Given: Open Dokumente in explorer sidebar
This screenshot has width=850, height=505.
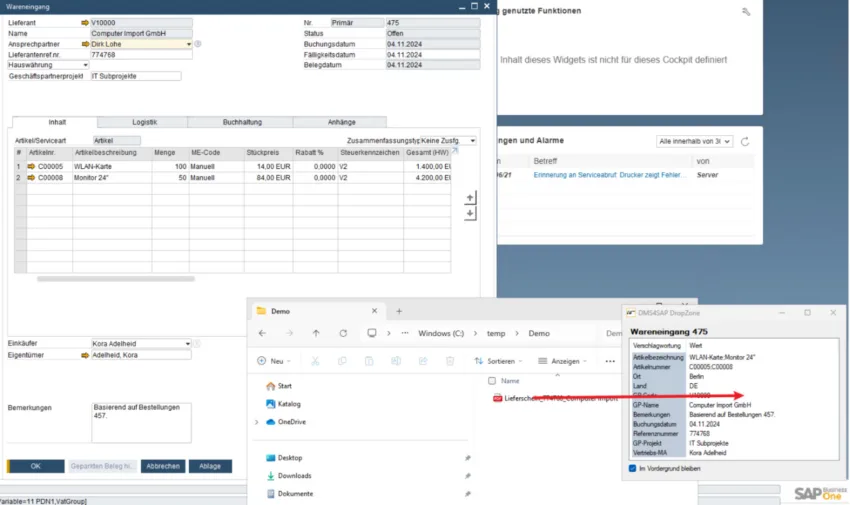Looking at the screenshot, I should coord(289,494).
